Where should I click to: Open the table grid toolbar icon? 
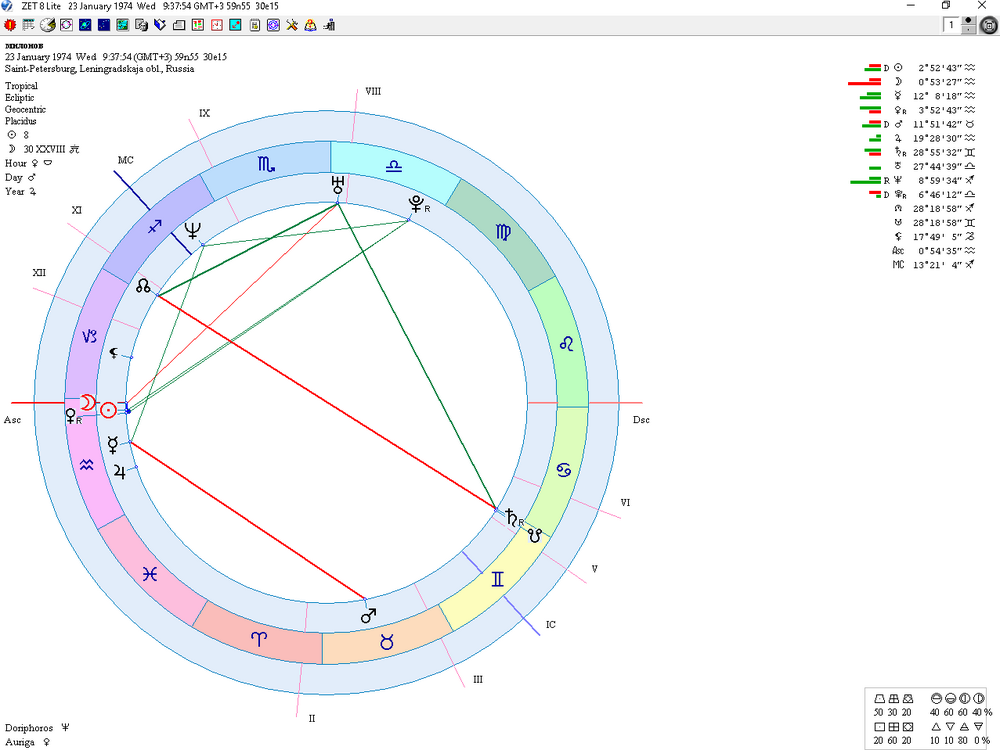pyautogui.click(x=29, y=26)
